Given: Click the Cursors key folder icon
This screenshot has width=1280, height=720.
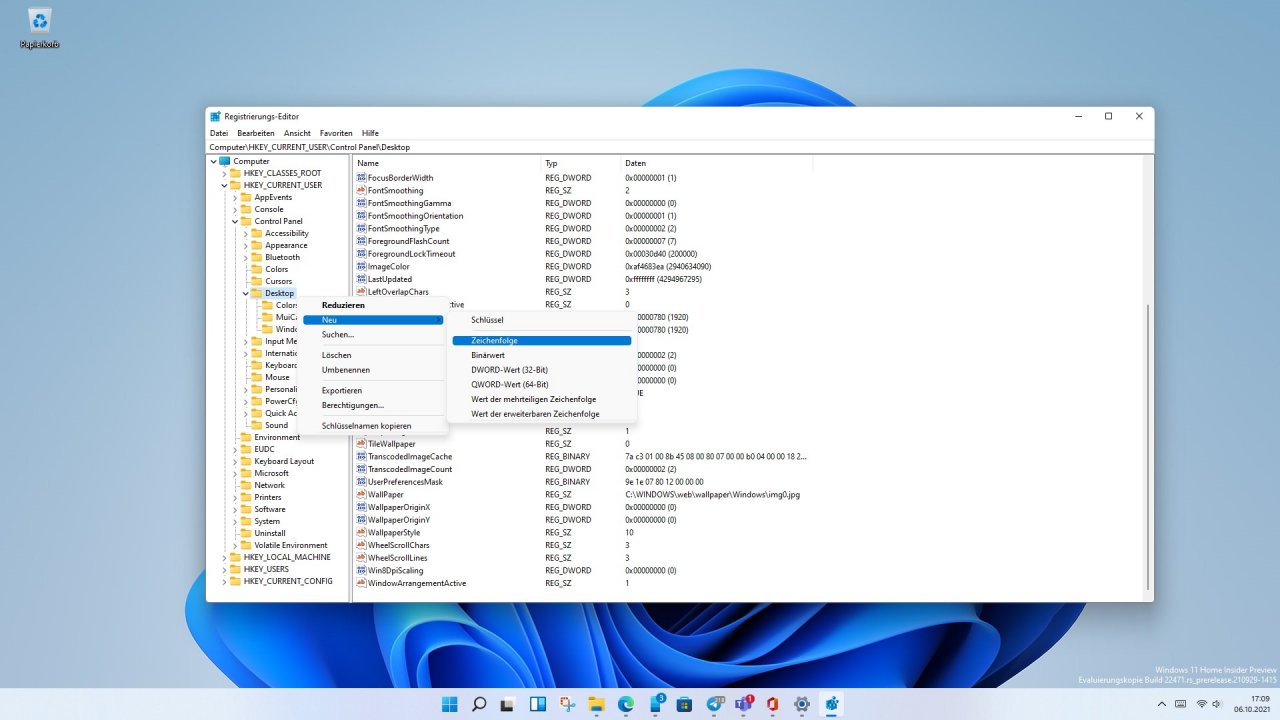Looking at the screenshot, I should (x=257, y=281).
